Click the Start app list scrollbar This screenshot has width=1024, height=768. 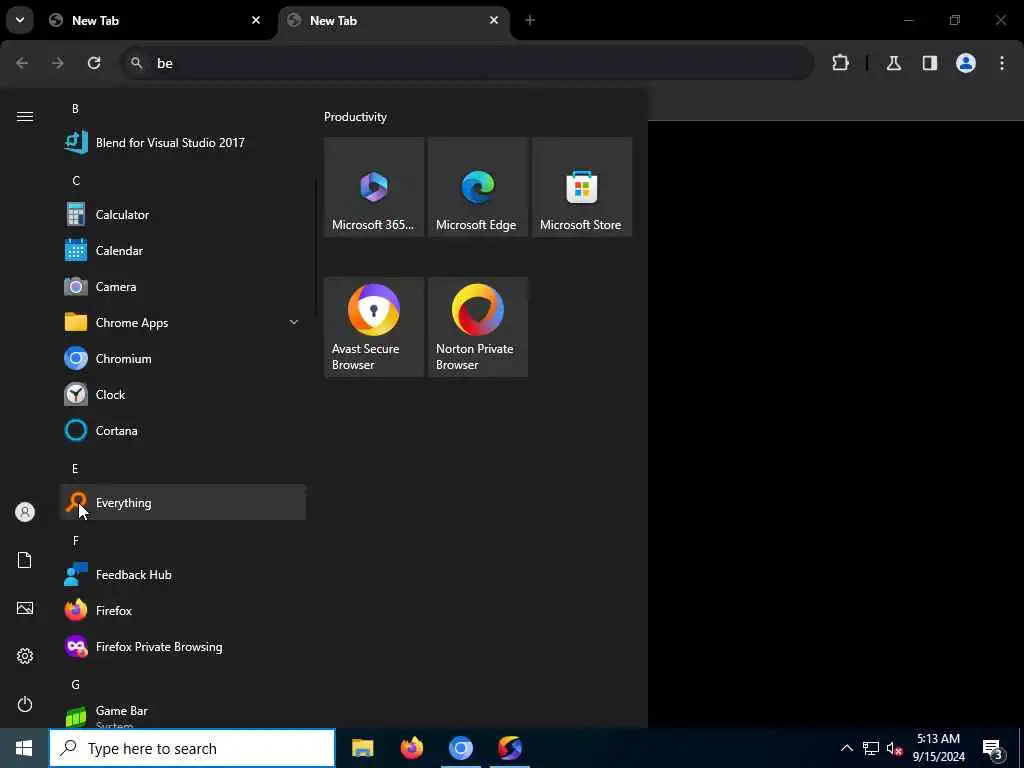click(x=317, y=247)
